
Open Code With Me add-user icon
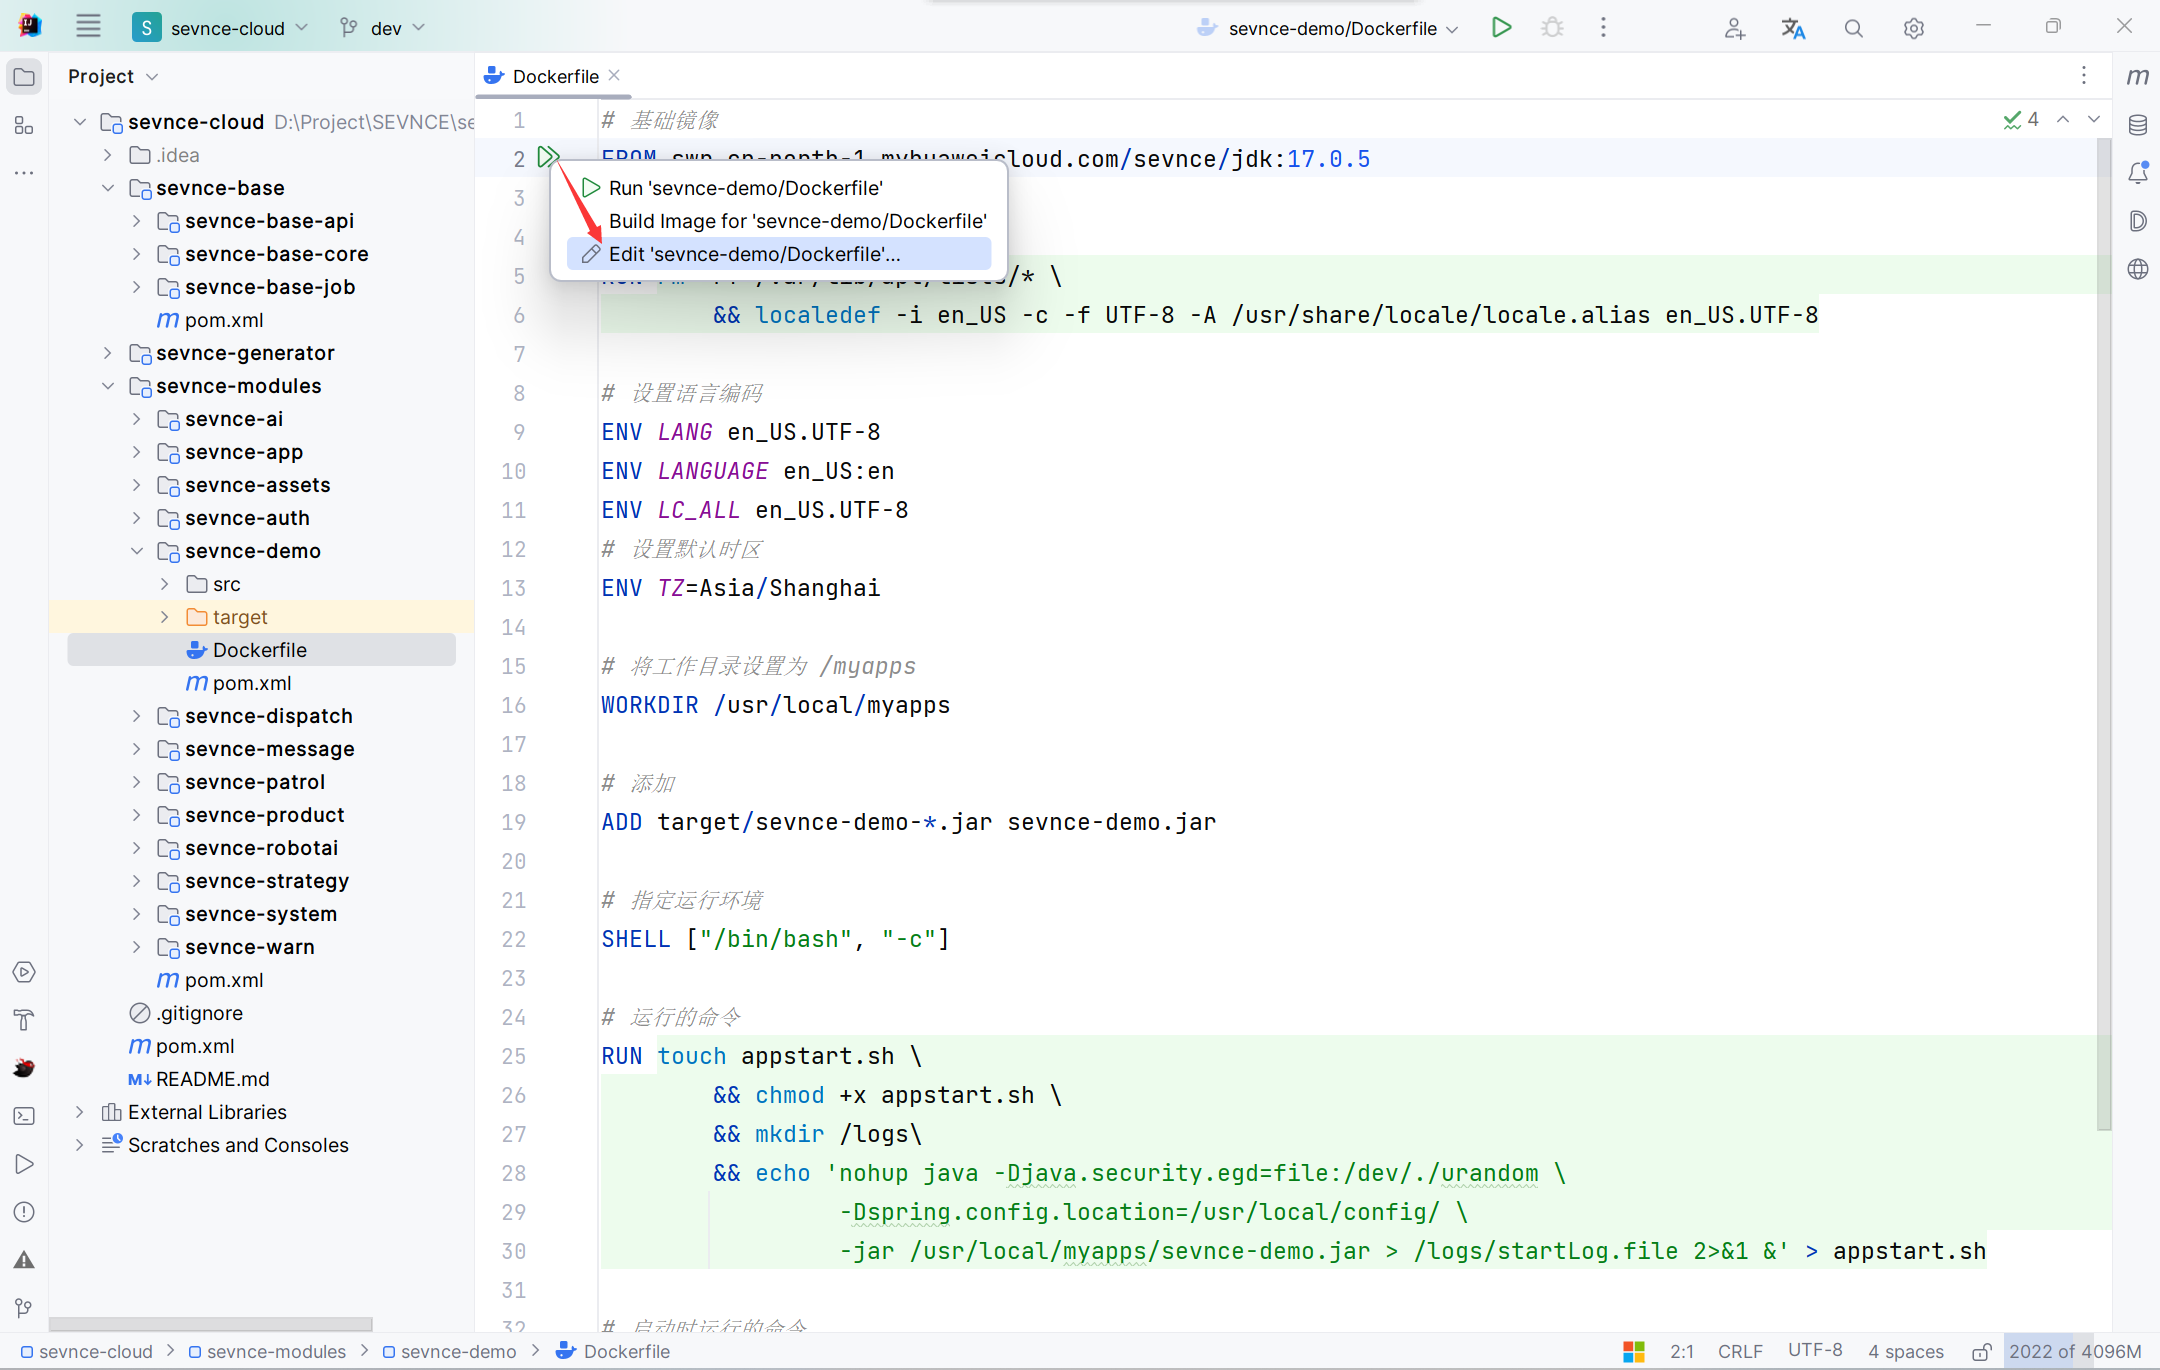coord(1734,28)
